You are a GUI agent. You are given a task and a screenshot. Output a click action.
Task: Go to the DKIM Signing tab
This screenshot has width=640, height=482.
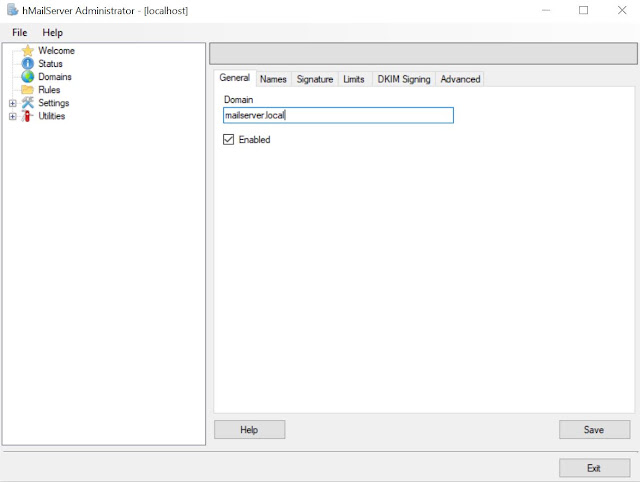(x=404, y=79)
